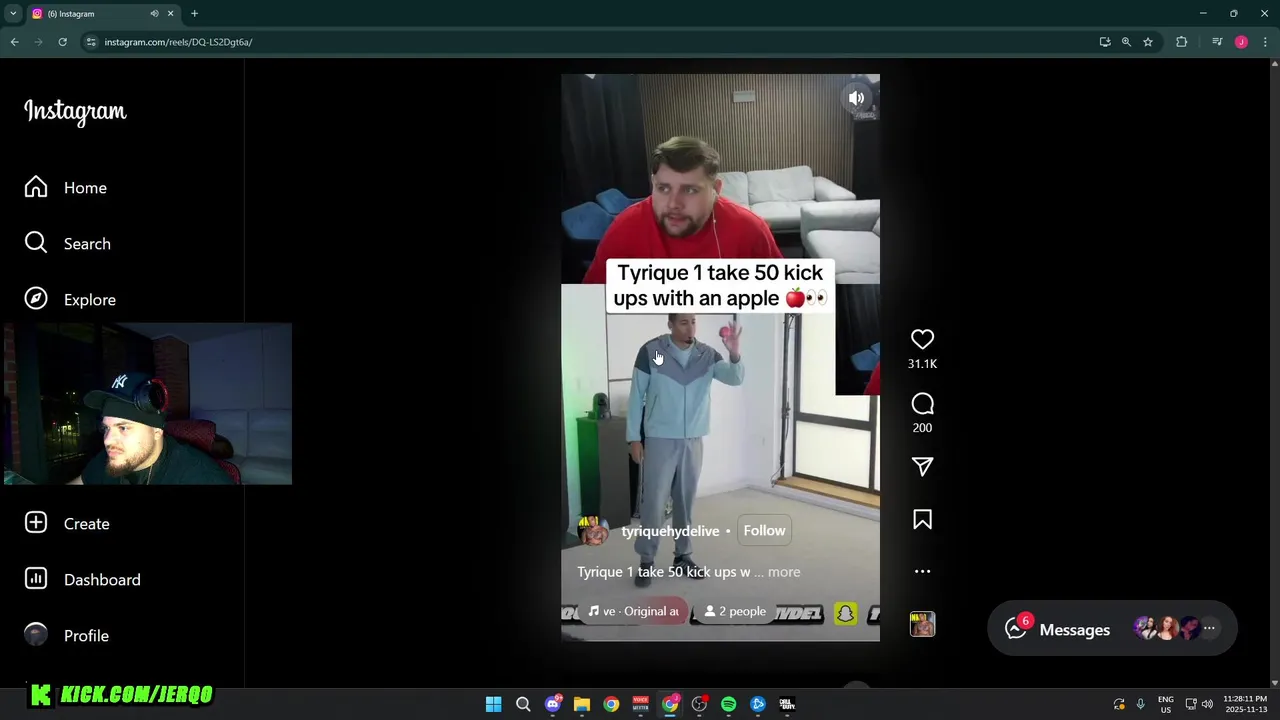Click the tyriquehydelive profile avatar
The height and width of the screenshot is (720, 1280).
tap(593, 531)
